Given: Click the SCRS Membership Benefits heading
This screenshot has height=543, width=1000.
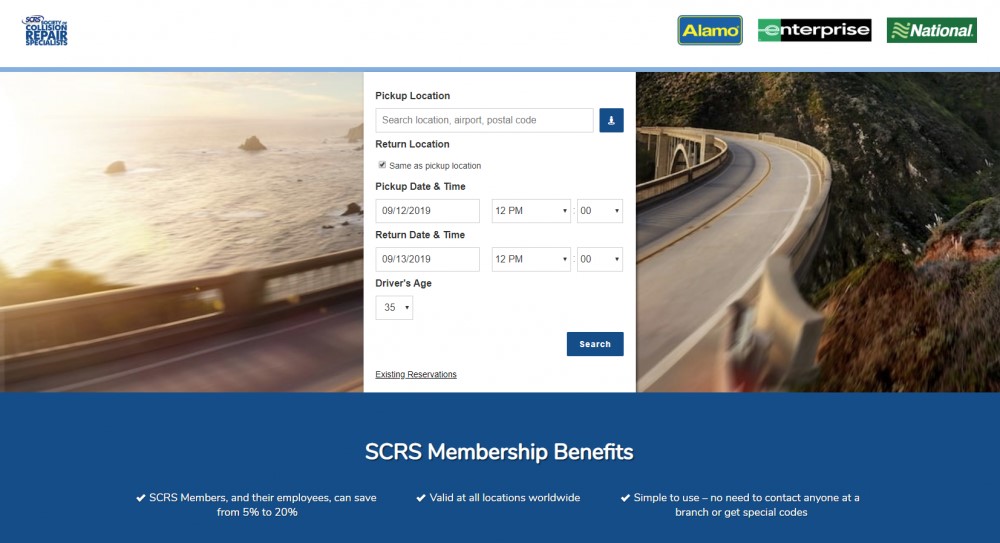Looking at the screenshot, I should click(499, 452).
